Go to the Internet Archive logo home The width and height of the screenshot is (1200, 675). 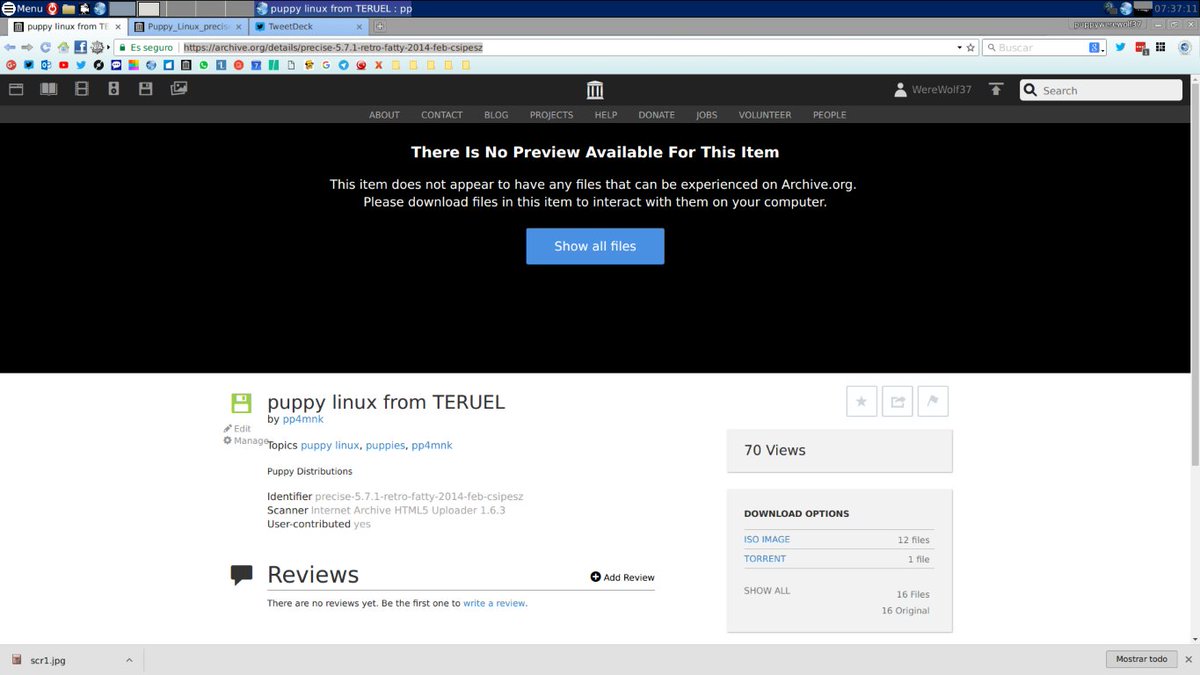click(x=595, y=90)
